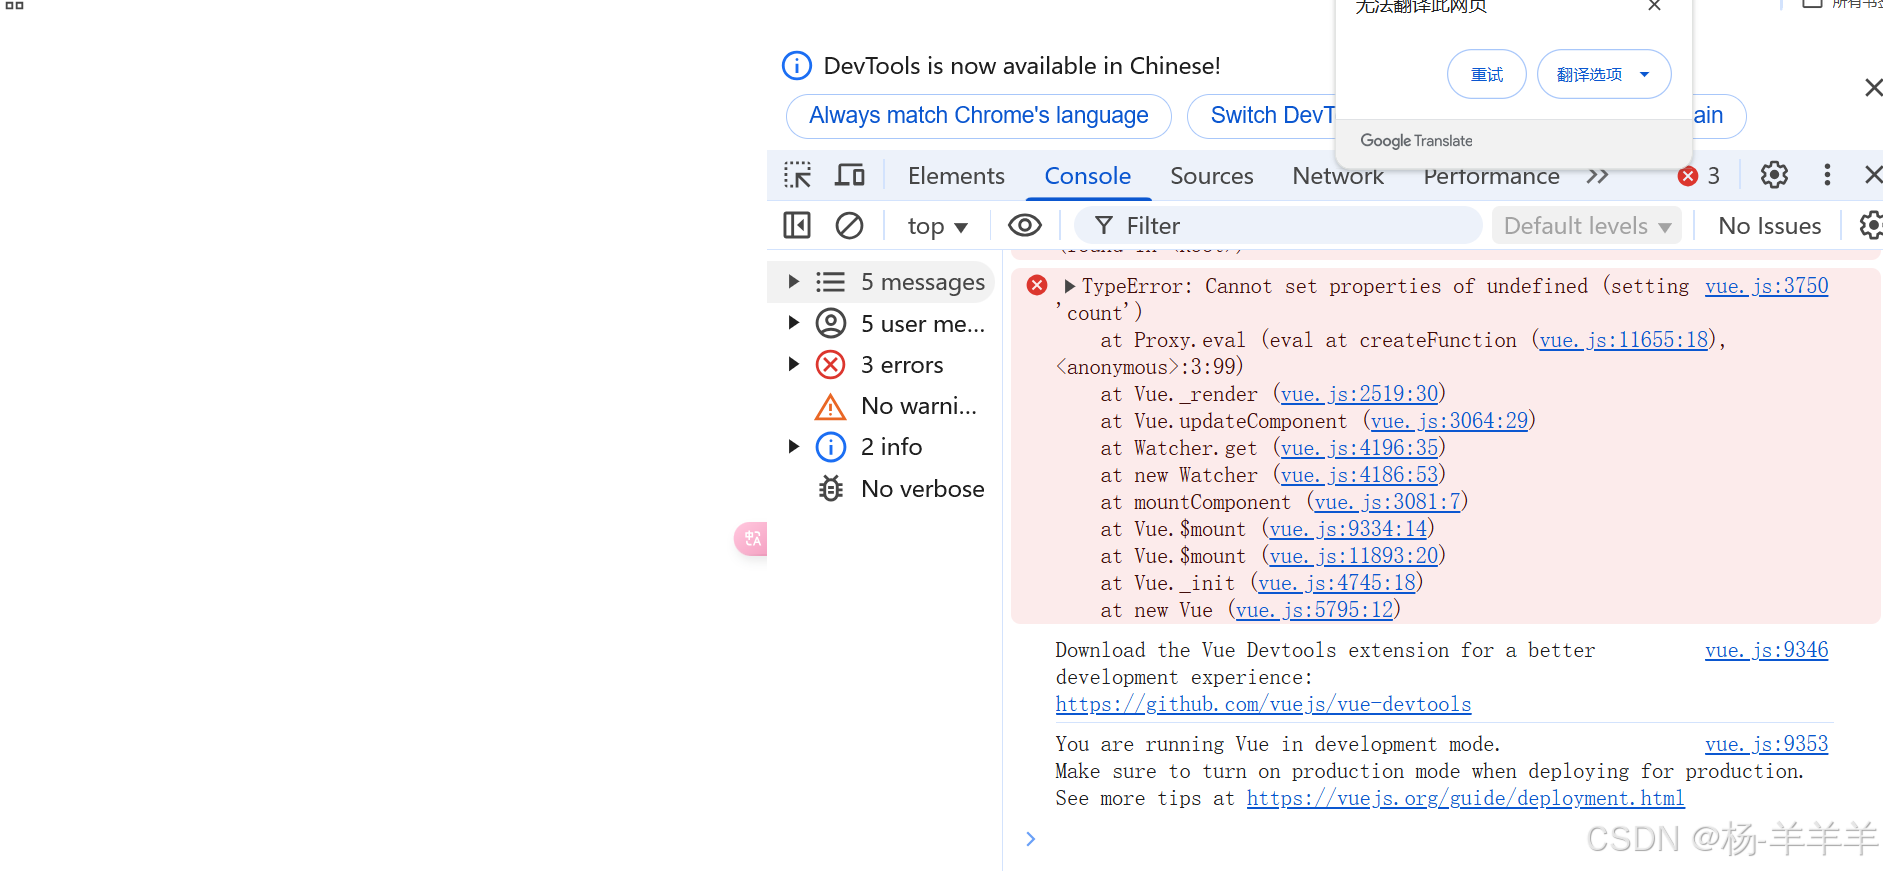This screenshot has height=871, width=1883.
Task: Expand the 5 user messages group
Action: point(793,323)
